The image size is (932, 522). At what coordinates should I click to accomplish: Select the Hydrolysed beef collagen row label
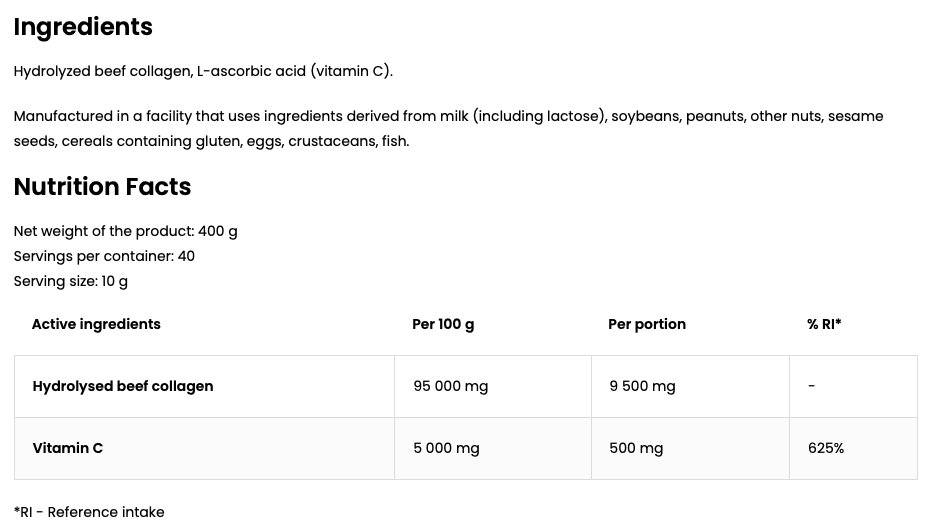pos(123,386)
